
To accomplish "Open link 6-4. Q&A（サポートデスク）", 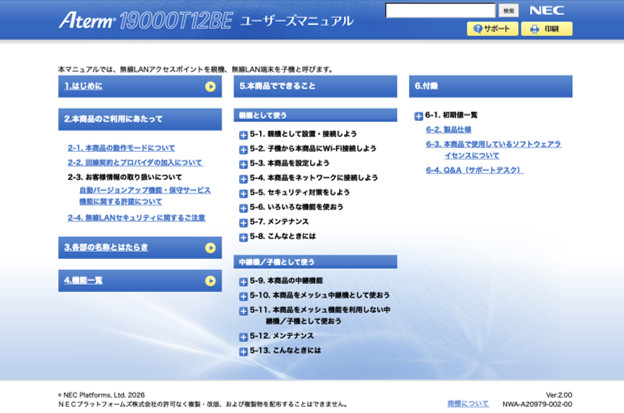I will click(x=474, y=170).
